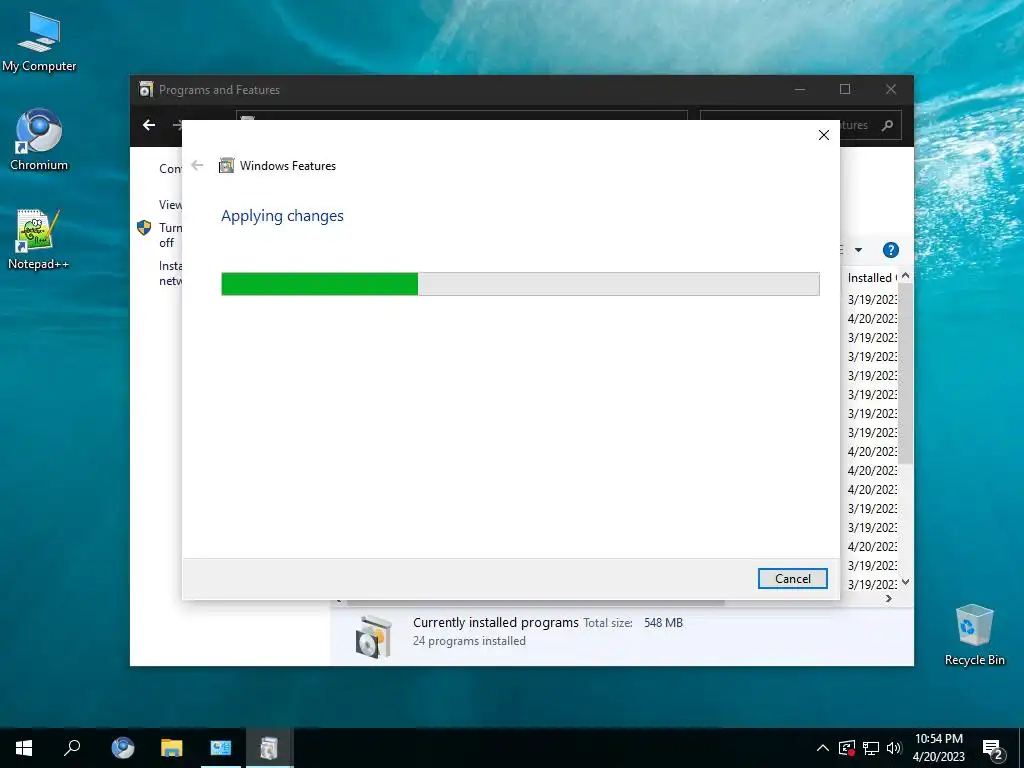Click the Applying changes progress bar
The height and width of the screenshot is (768, 1024).
tap(520, 284)
